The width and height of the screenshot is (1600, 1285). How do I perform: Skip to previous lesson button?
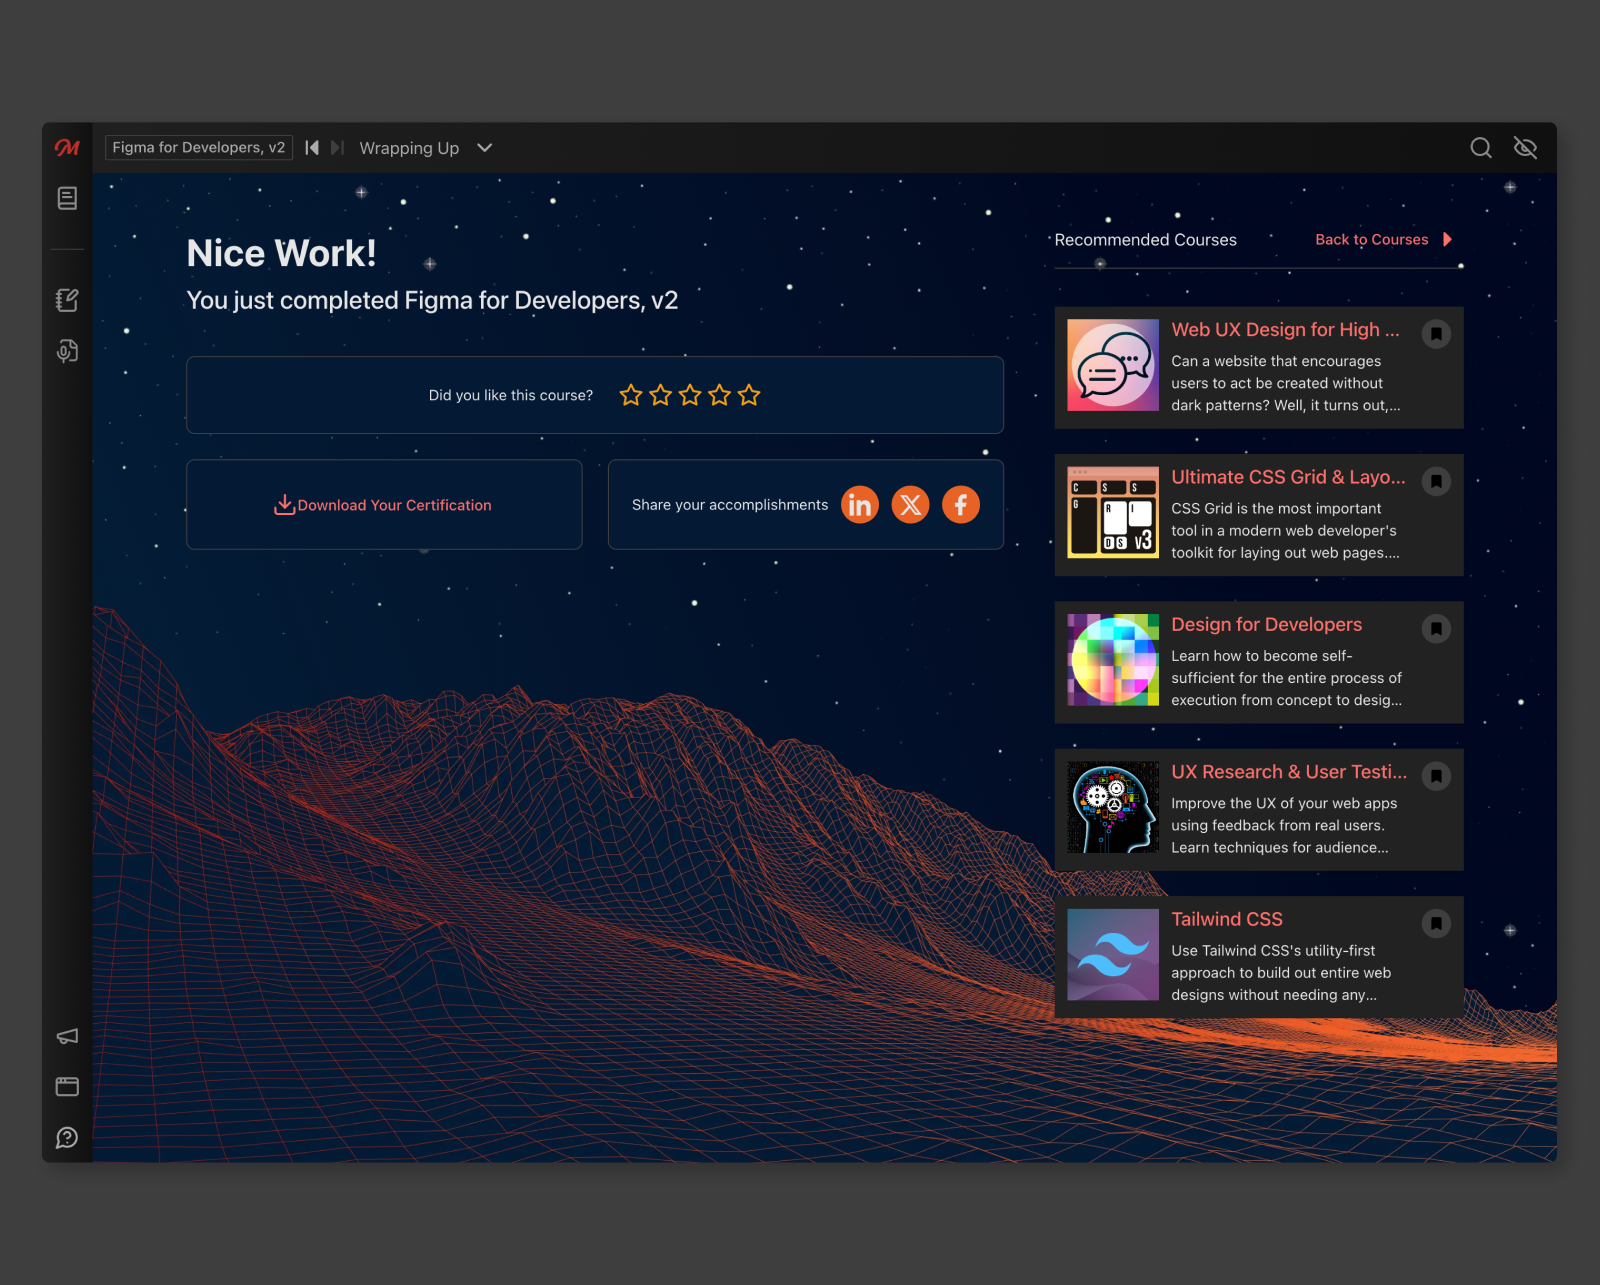312,148
